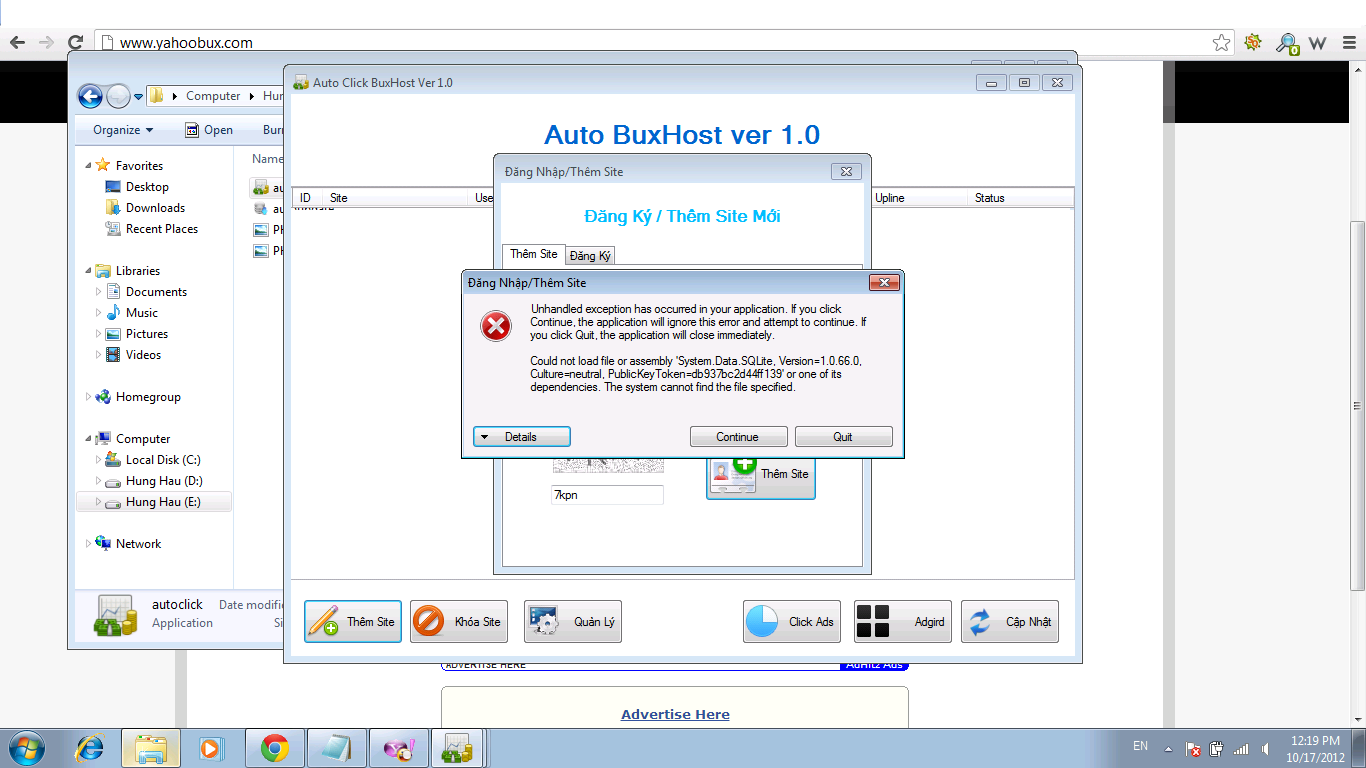This screenshot has width=1366, height=768.
Task: Click the Chrome back button
Action: click(x=17, y=43)
